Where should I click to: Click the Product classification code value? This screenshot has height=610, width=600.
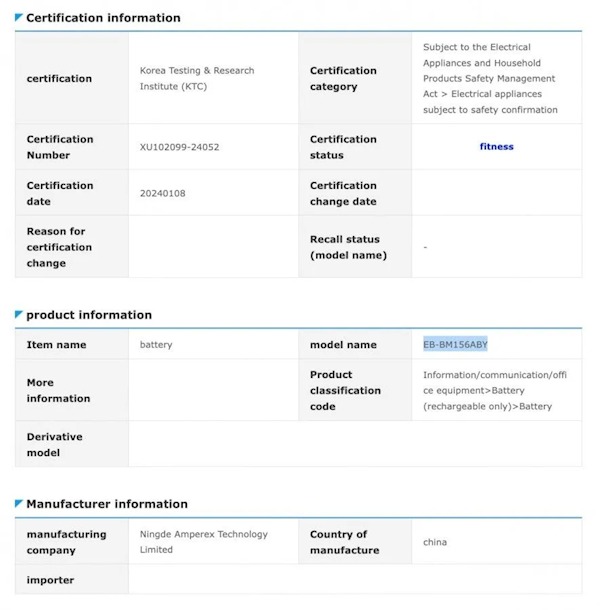point(495,391)
